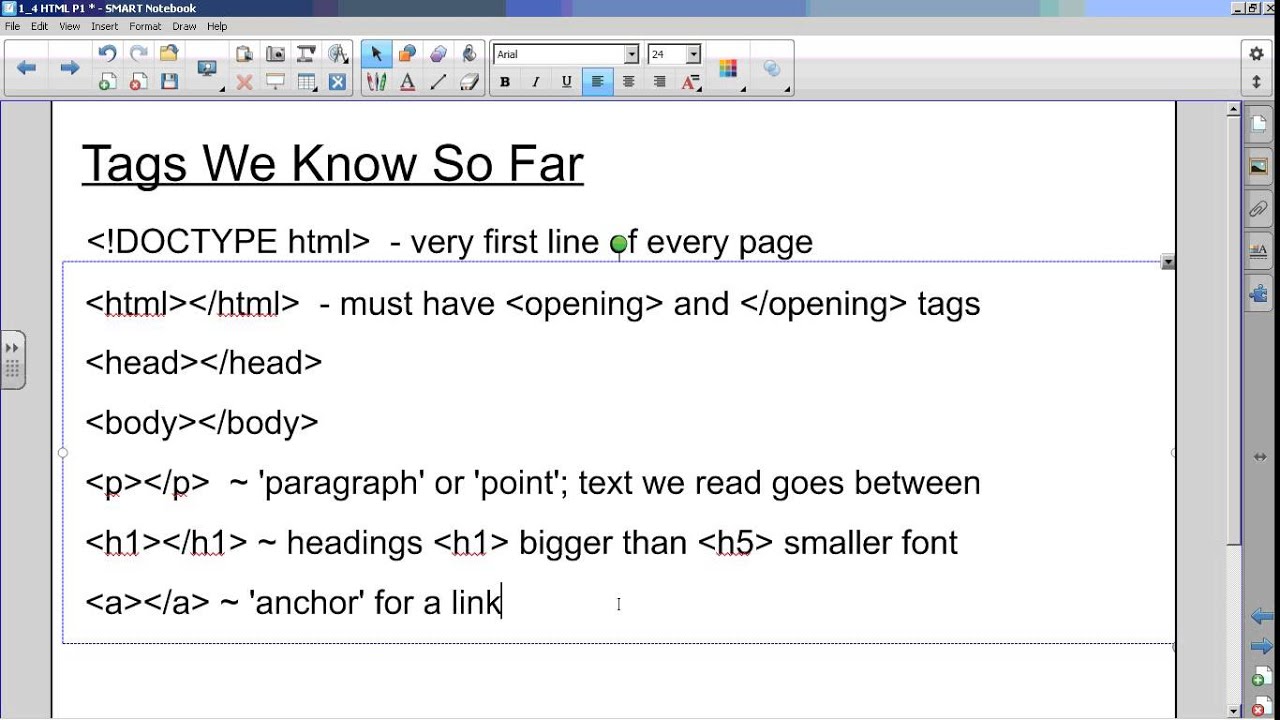
Task: Expand the left side panel handle
Action: pos(12,359)
